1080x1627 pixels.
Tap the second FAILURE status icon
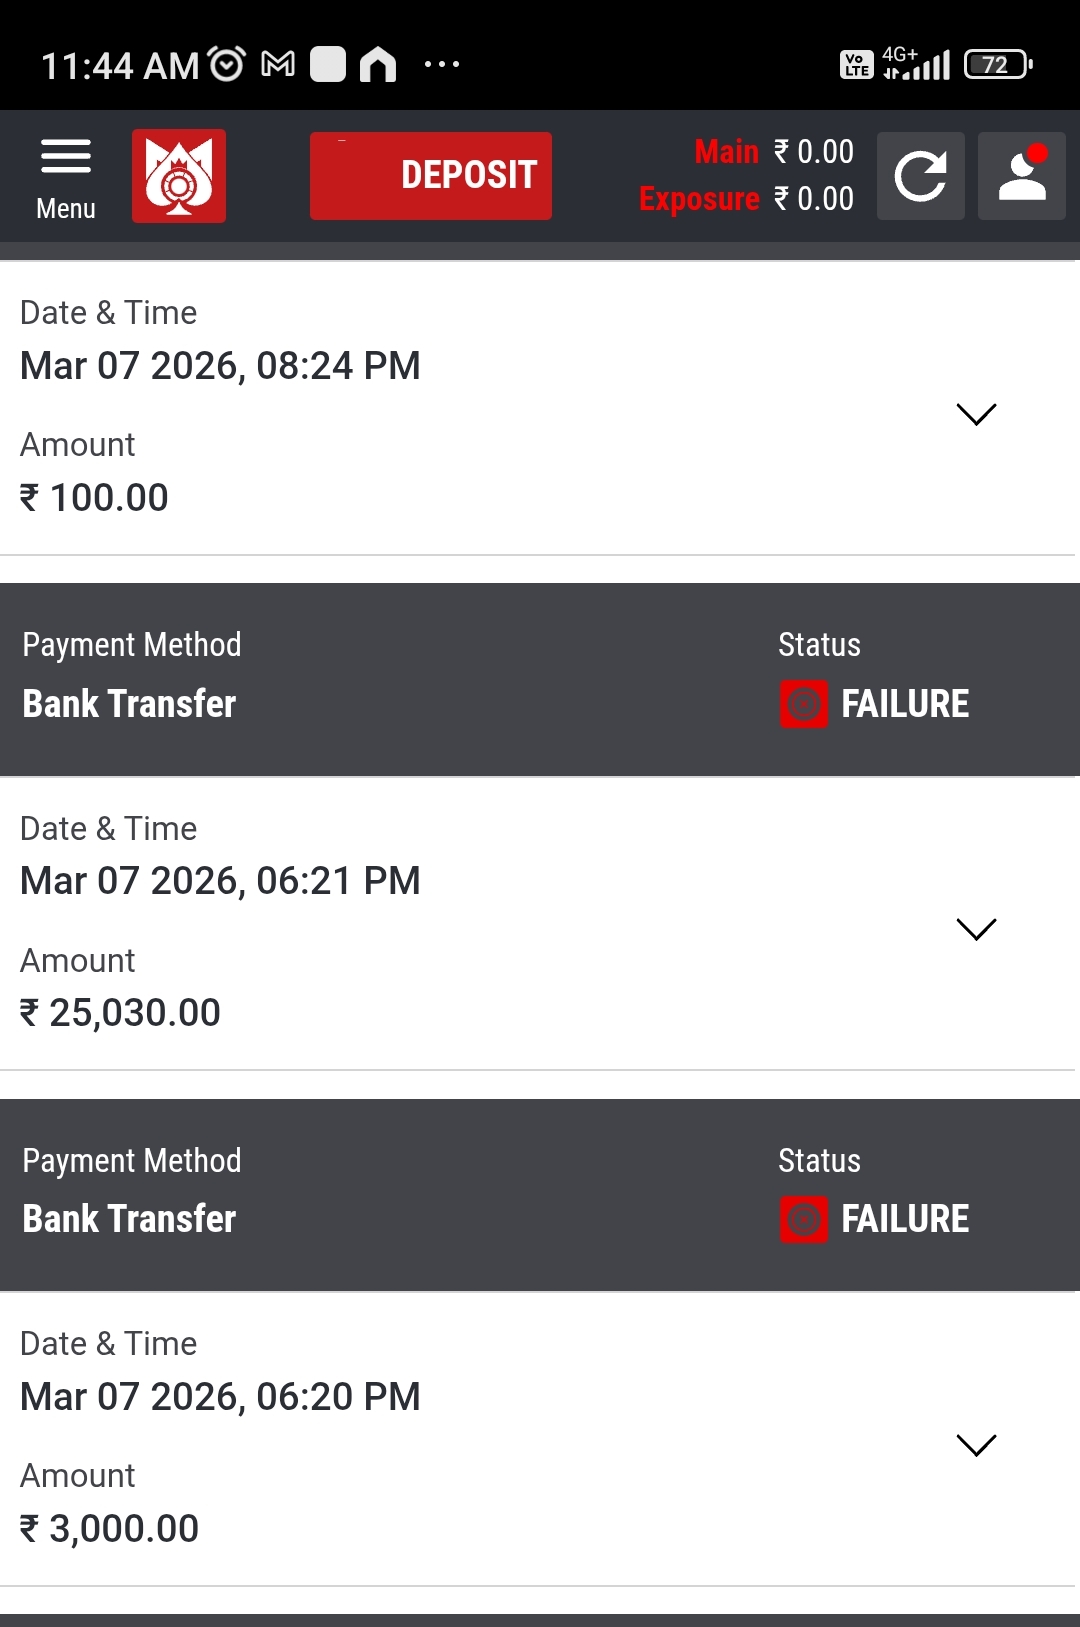point(804,1219)
